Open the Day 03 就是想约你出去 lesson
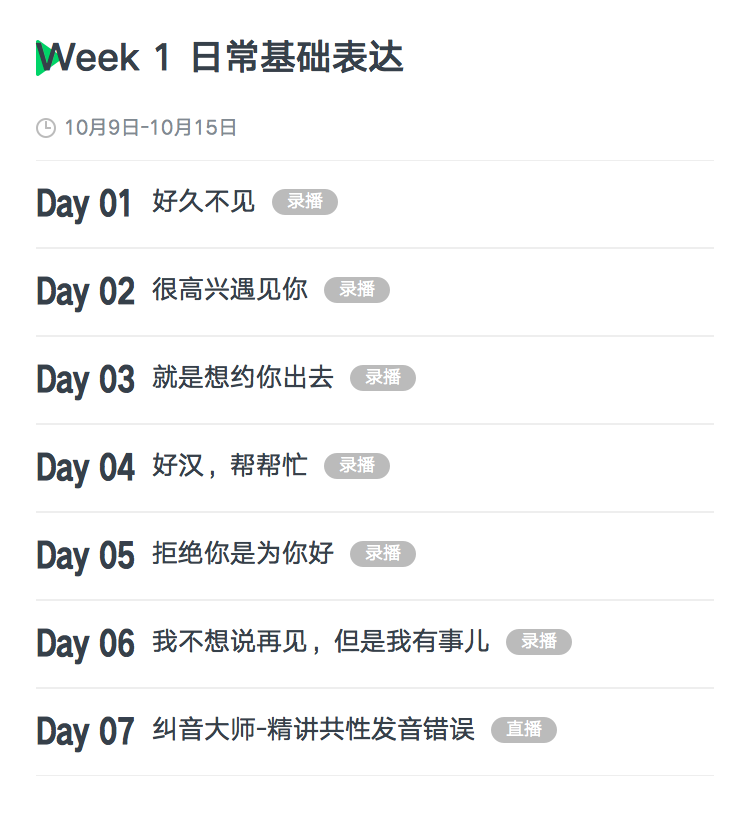This screenshot has height=816, width=750. [375, 380]
